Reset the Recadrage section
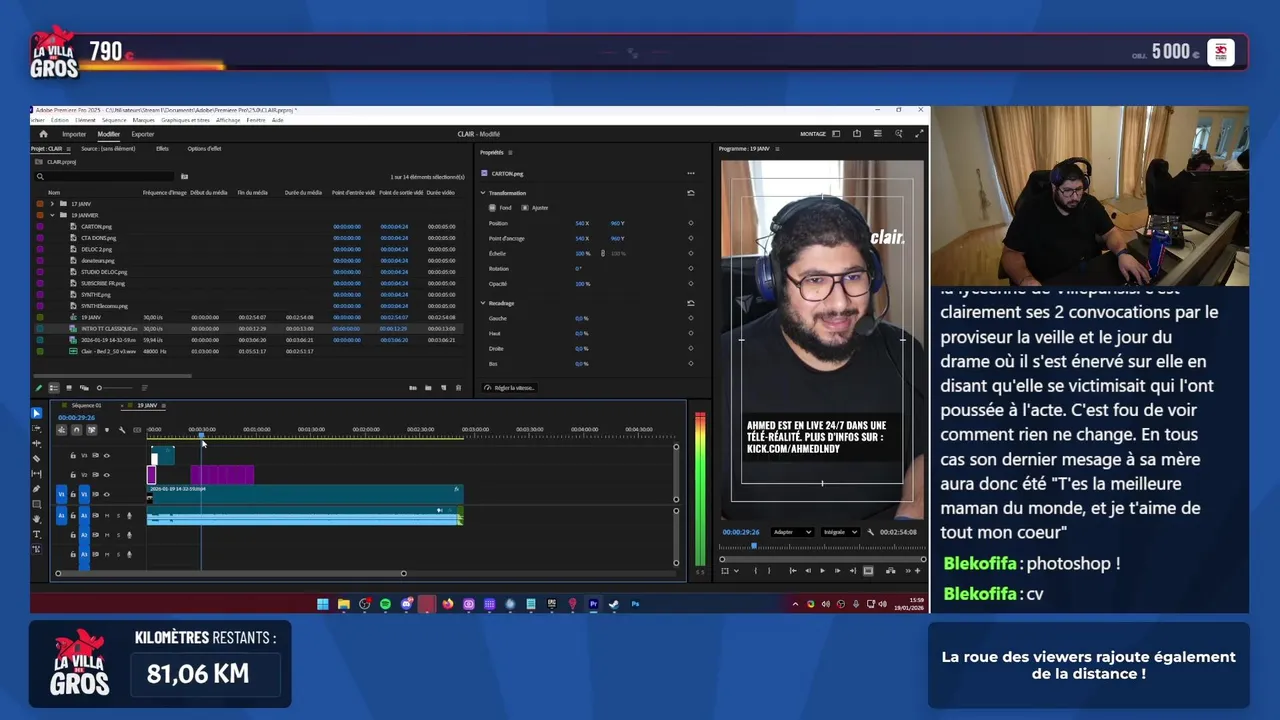This screenshot has height=720, width=1280. pos(690,303)
